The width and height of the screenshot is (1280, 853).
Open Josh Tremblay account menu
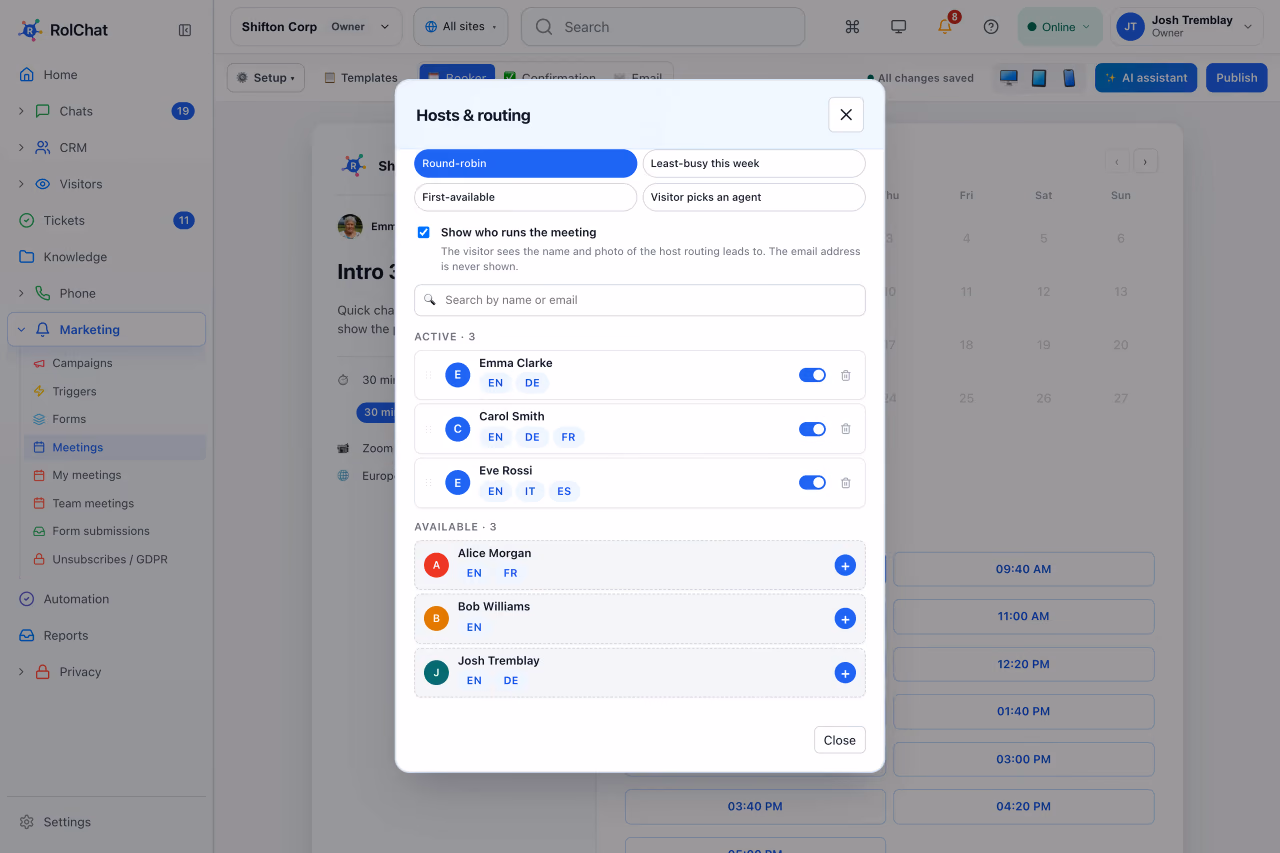(1187, 27)
